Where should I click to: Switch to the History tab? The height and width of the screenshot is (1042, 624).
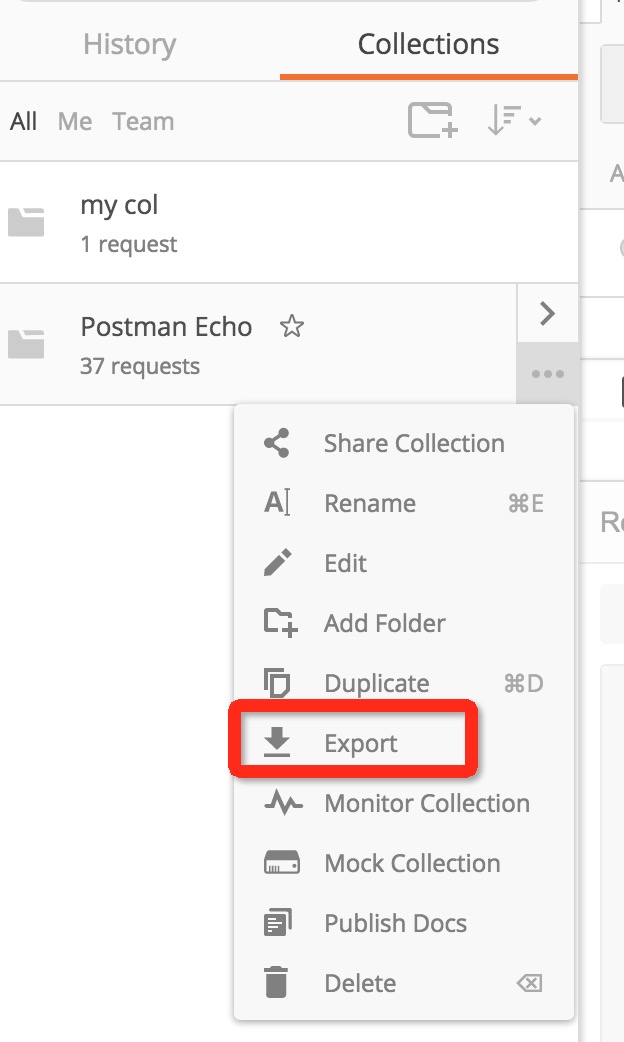130,44
